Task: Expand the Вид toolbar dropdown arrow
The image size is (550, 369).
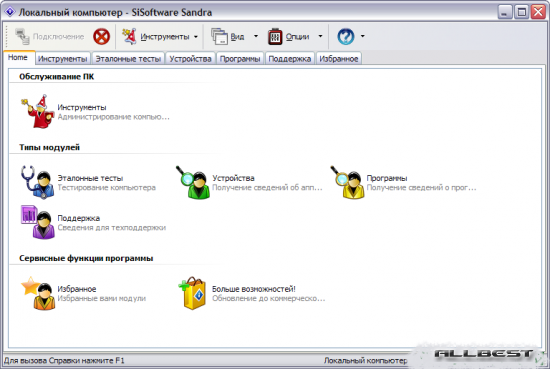Action: coord(256,36)
